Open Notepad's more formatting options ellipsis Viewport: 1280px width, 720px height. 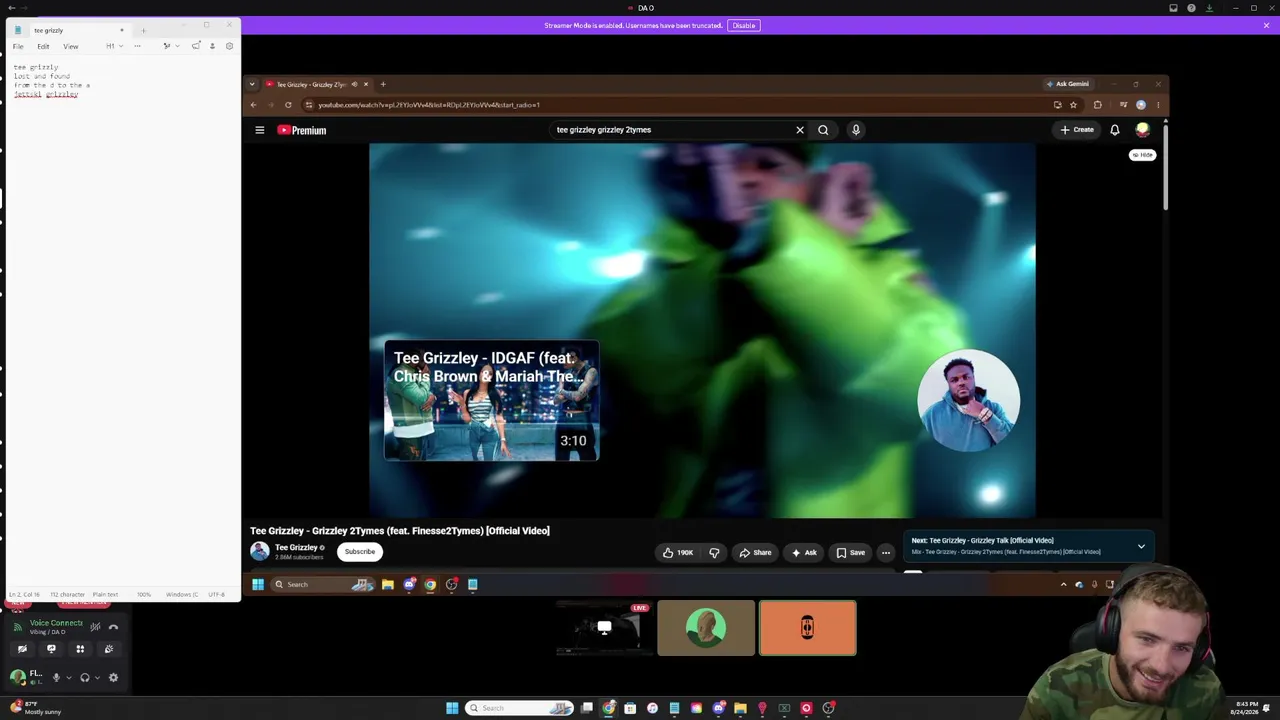[138, 46]
